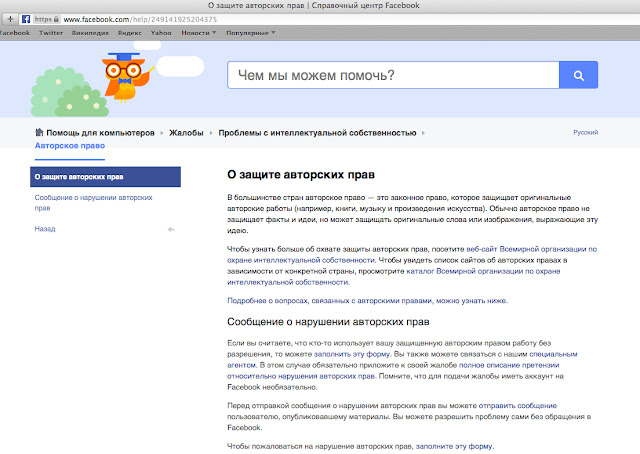The image size is (640, 454).
Task: Click the https lock indicator
Action: [x=47, y=19]
